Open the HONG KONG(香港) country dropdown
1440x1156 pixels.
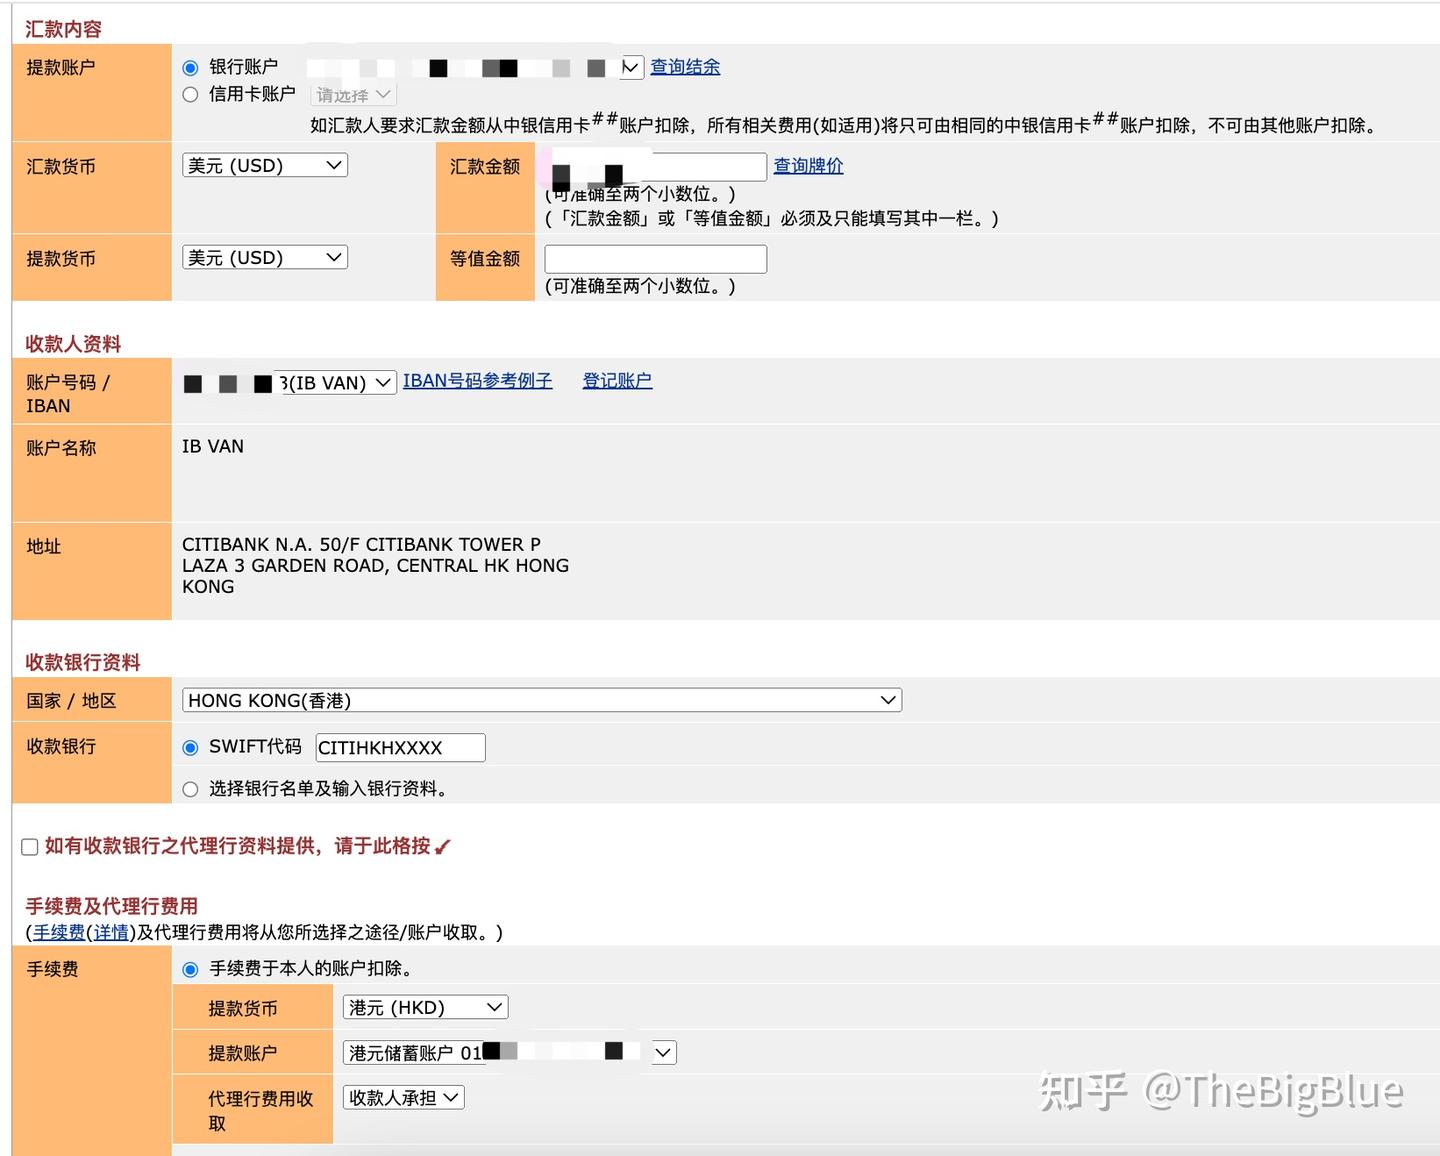(542, 700)
